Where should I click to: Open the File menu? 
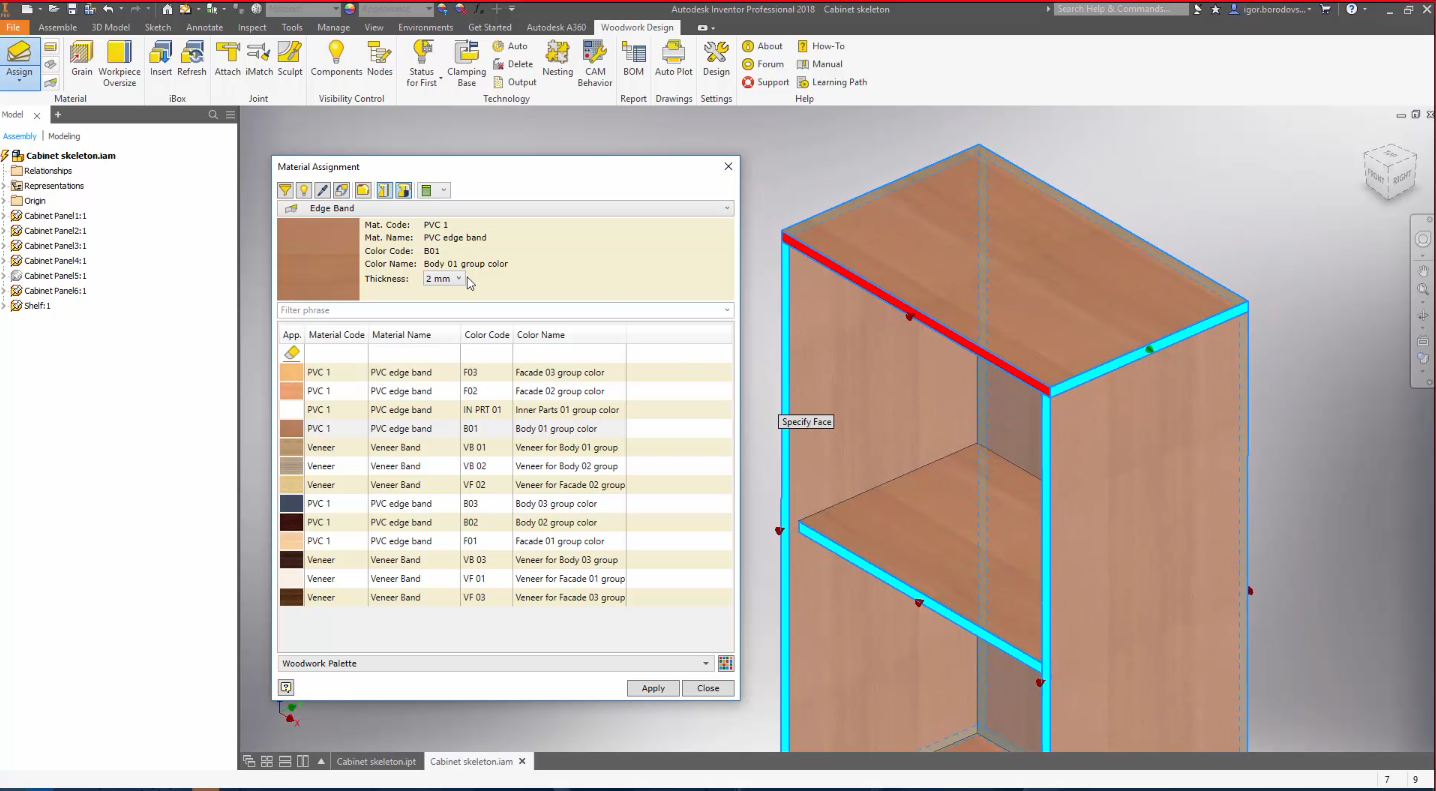[x=13, y=28]
